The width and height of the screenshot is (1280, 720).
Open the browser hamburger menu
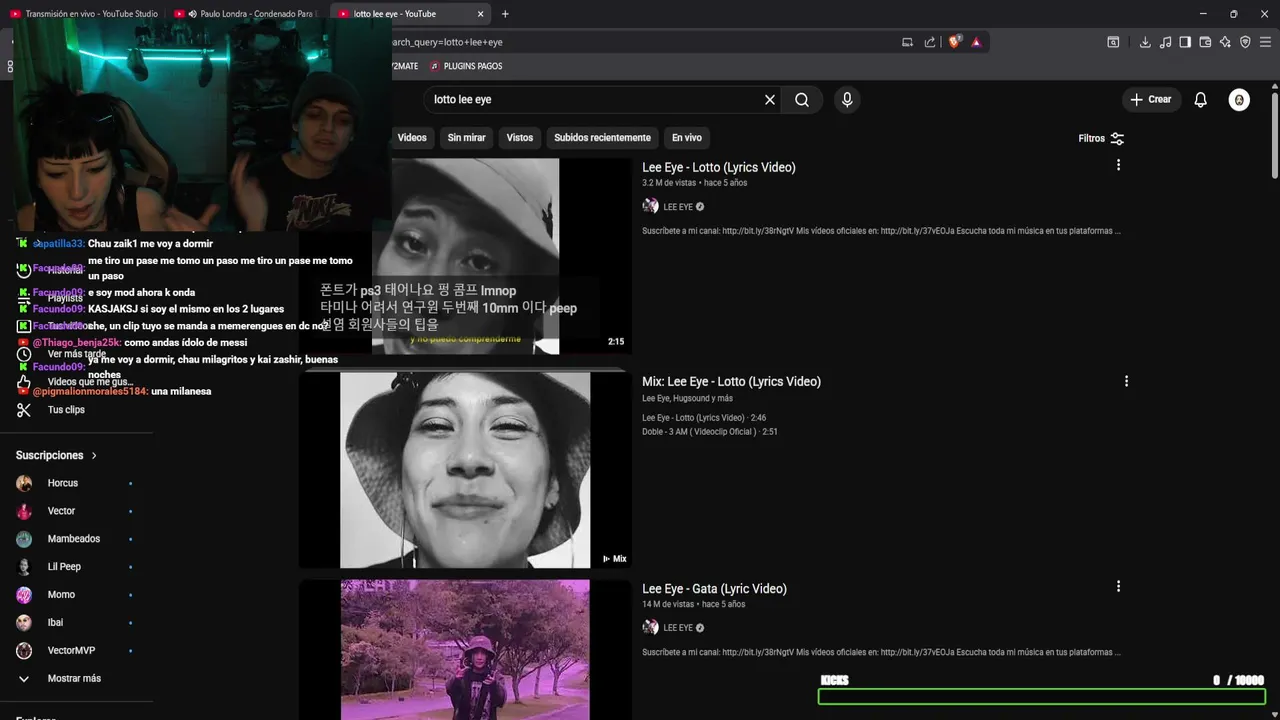[1265, 42]
